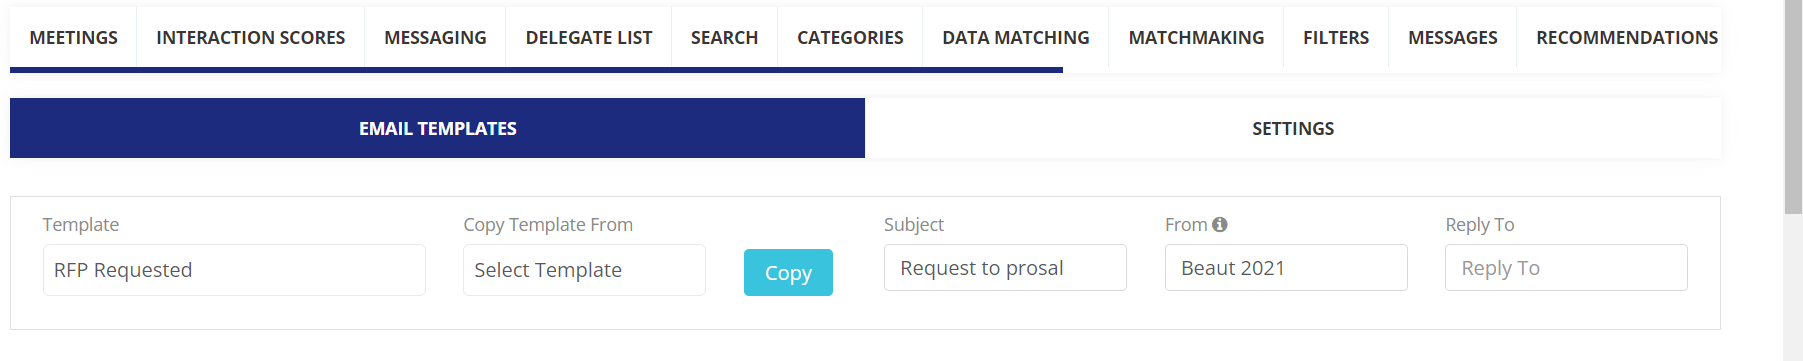Open the Settings section
Viewport: 1803px width, 361px height.
tap(1293, 128)
